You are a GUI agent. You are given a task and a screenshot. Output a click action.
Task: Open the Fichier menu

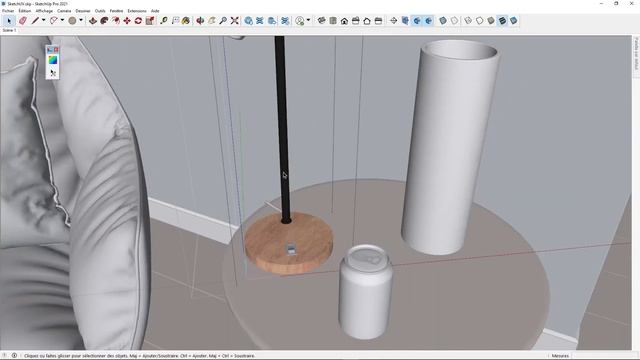pos(8,11)
